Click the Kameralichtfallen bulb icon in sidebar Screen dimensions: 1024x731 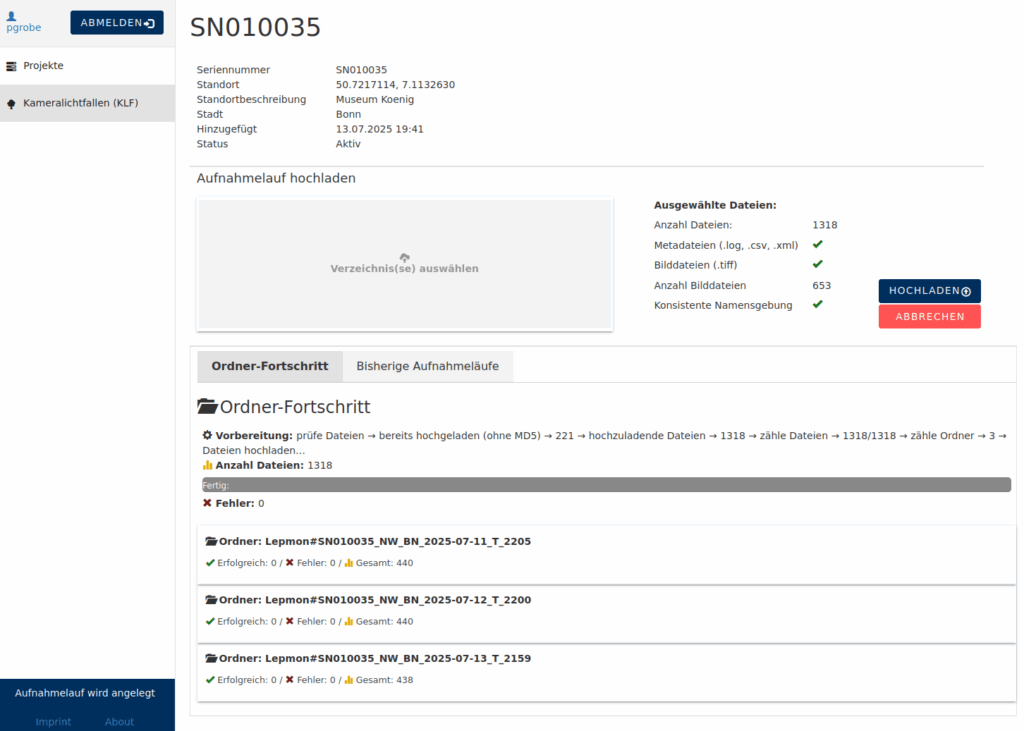(11, 104)
